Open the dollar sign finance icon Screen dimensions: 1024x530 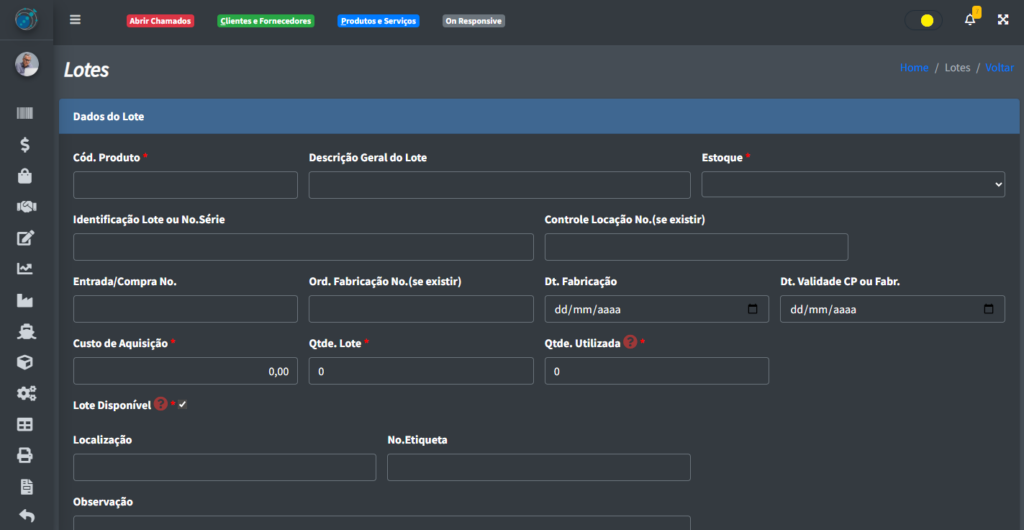[26, 145]
